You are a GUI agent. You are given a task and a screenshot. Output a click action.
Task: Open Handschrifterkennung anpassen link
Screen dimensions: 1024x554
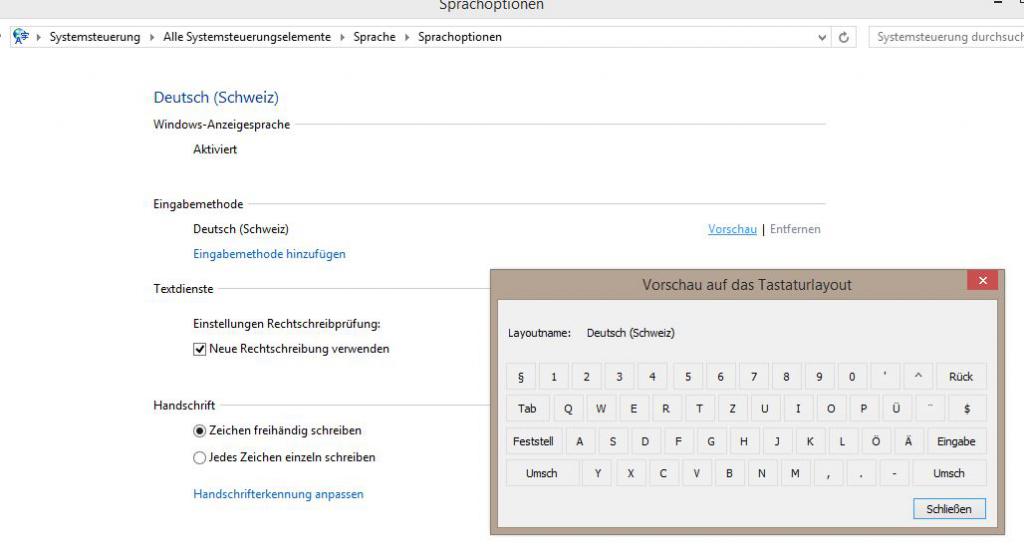click(278, 494)
